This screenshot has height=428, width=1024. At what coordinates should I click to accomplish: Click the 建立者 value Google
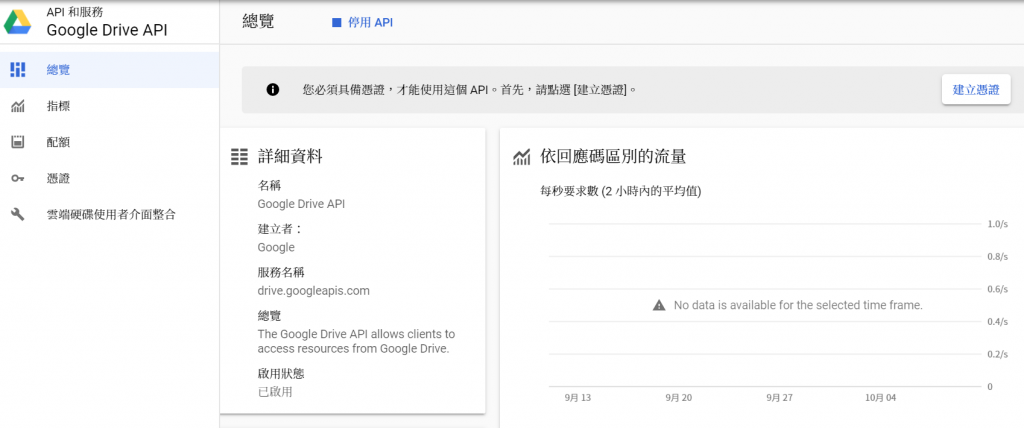[276, 248]
